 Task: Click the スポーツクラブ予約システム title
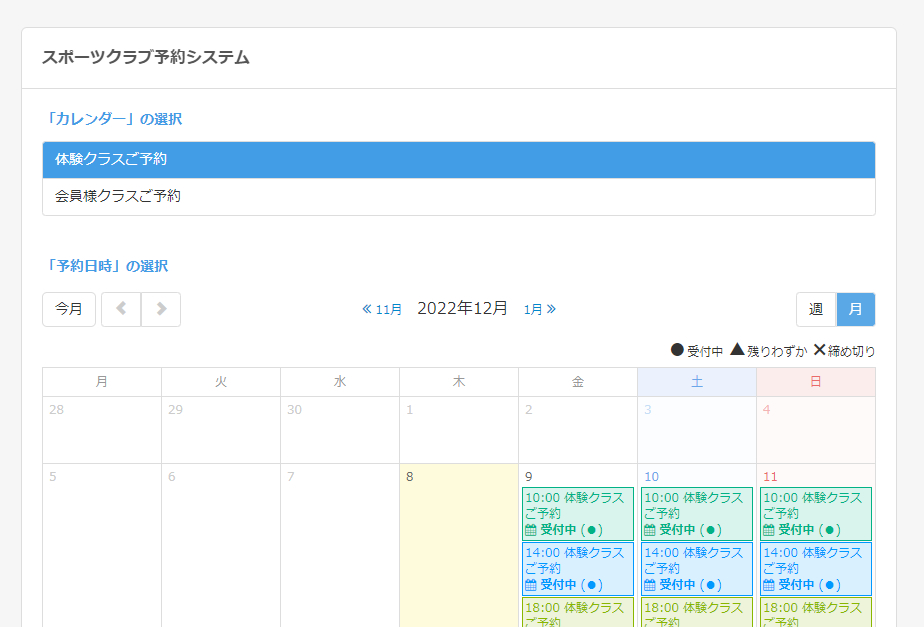point(146,58)
